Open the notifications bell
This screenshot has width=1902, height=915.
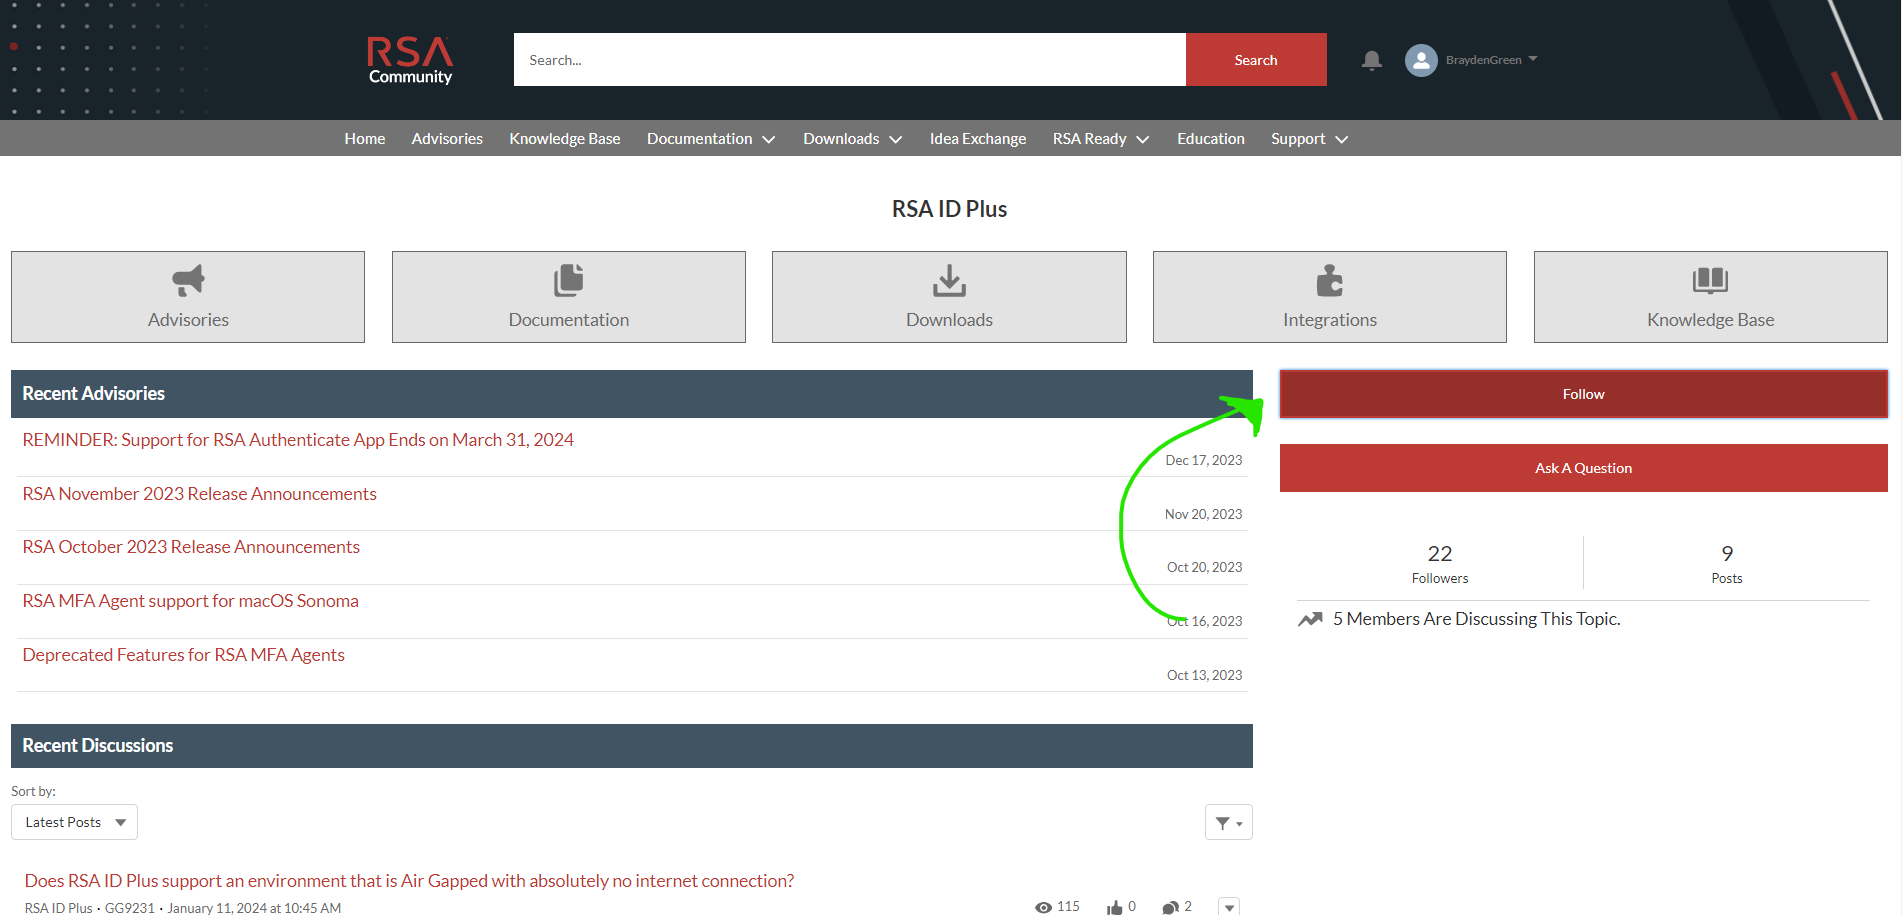1371,60
